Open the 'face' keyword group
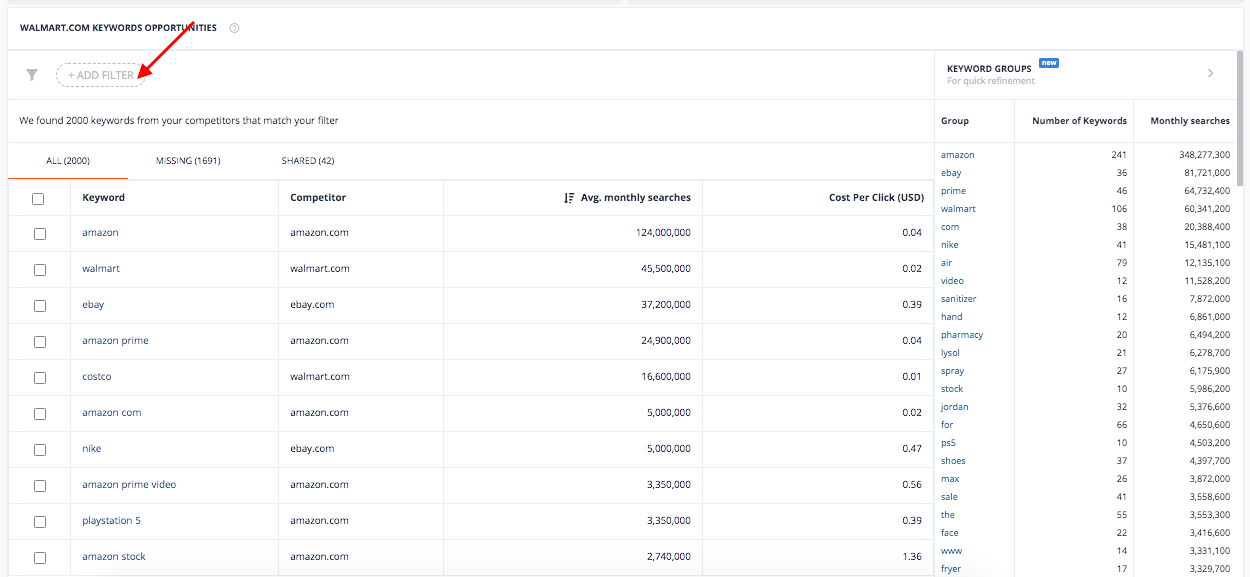The width and height of the screenshot is (1250, 577). pyautogui.click(x=950, y=533)
